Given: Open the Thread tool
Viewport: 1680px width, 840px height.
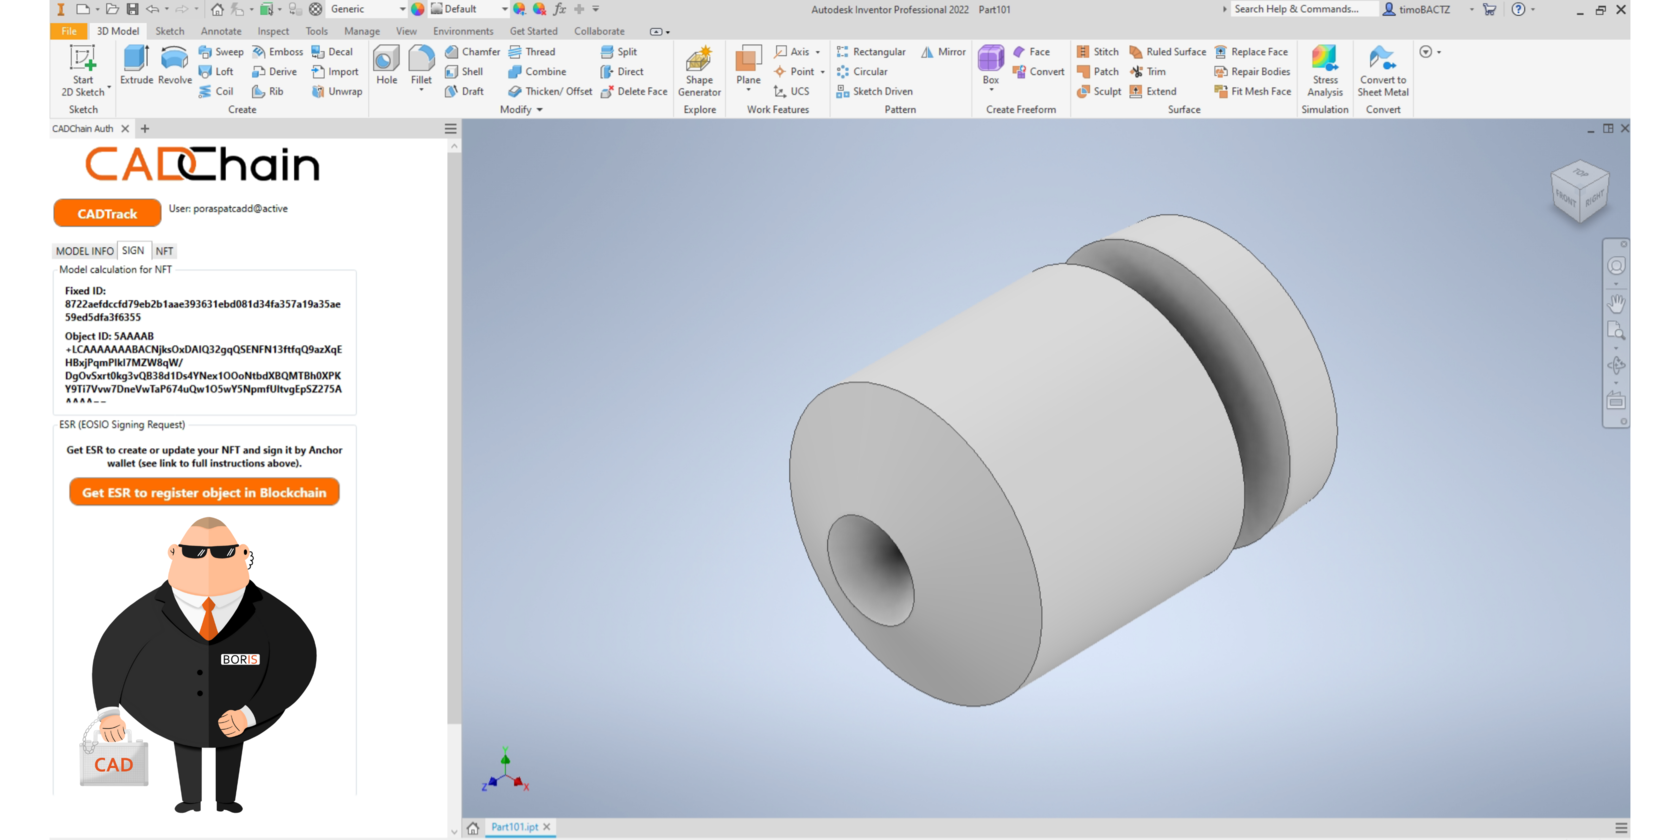Looking at the screenshot, I should coord(532,52).
